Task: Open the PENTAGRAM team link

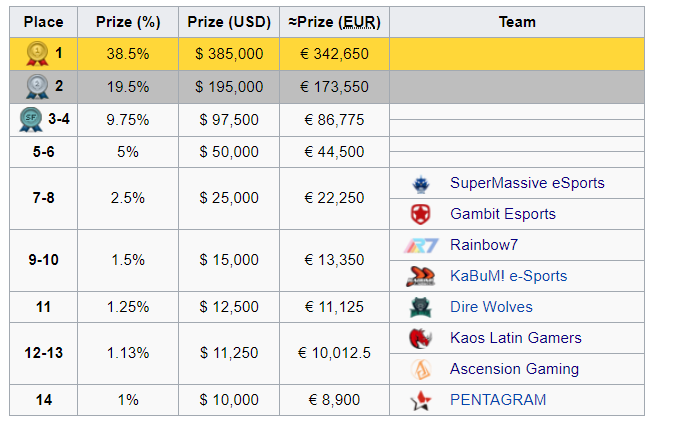Action: pyautogui.click(x=498, y=400)
